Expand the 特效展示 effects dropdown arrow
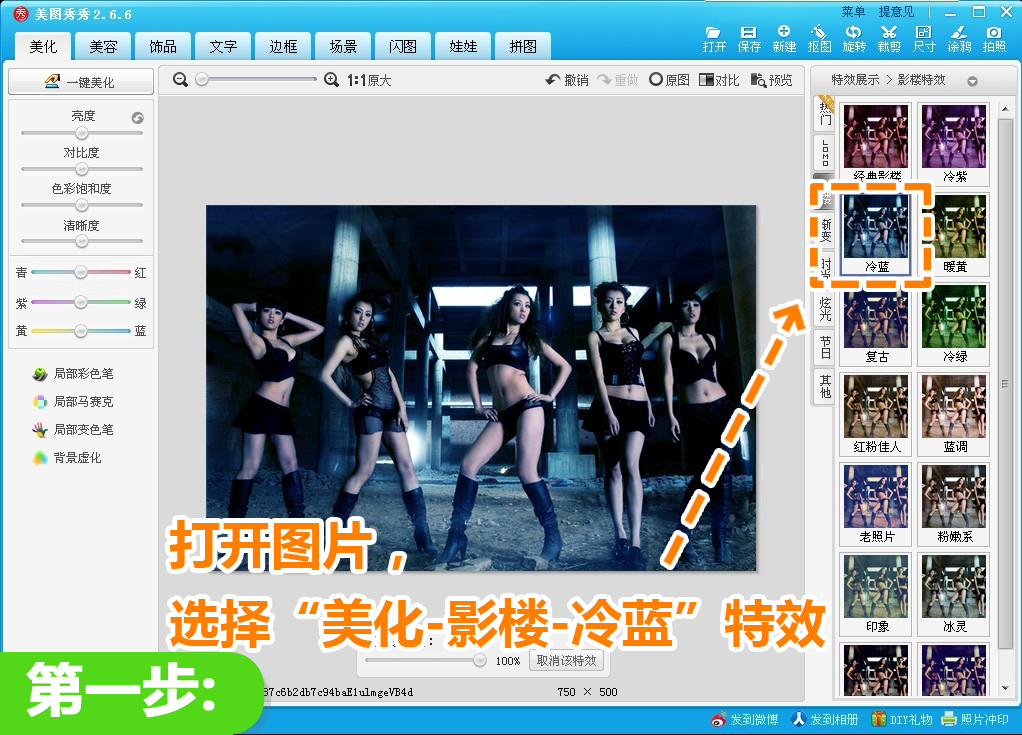 tap(972, 81)
